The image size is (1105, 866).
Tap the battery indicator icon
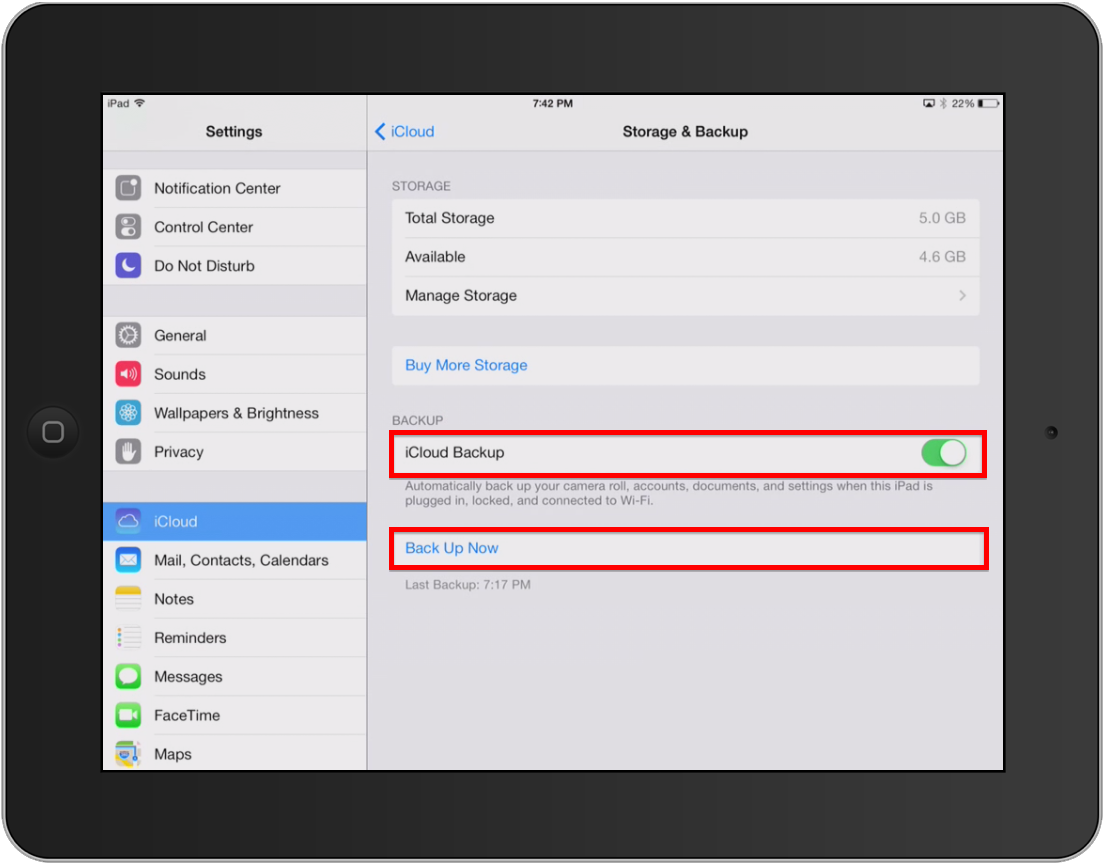coord(988,104)
